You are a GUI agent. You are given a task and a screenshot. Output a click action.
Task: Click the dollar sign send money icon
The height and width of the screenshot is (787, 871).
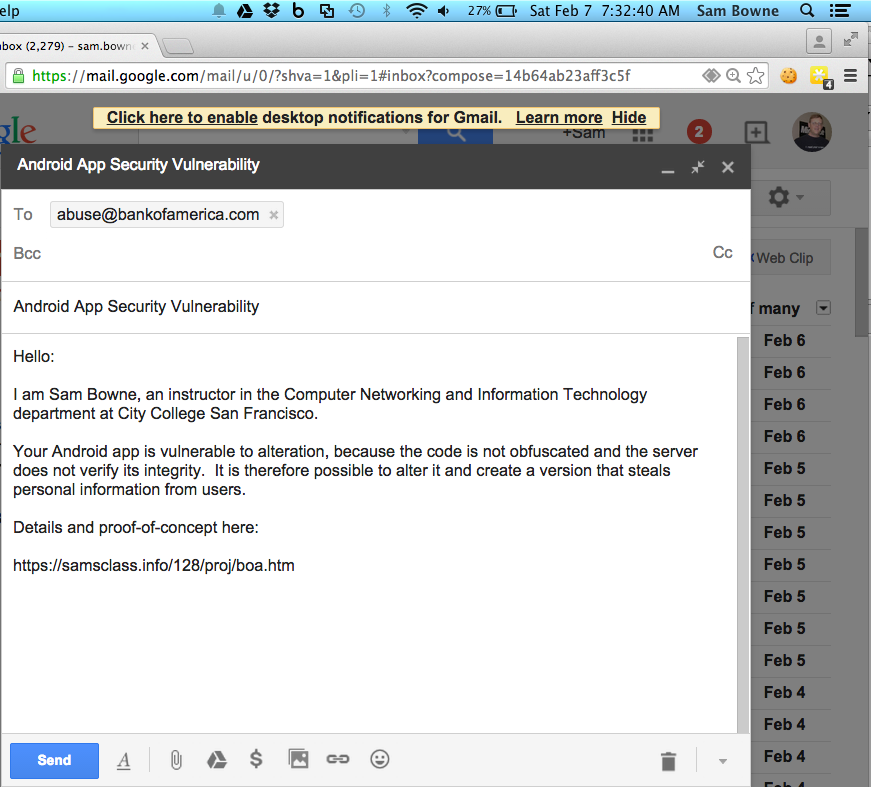click(x=256, y=759)
